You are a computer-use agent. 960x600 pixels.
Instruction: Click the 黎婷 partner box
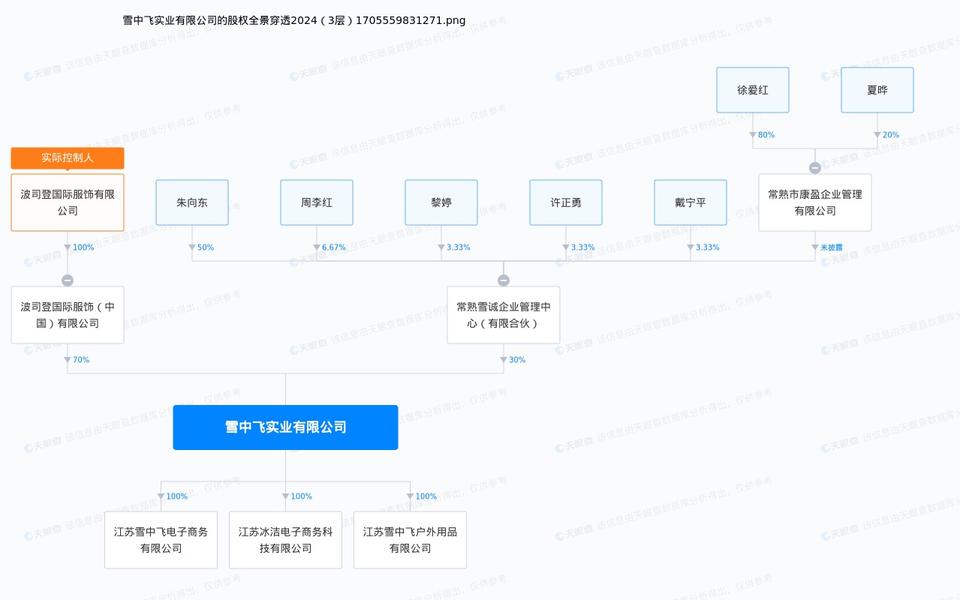point(441,202)
